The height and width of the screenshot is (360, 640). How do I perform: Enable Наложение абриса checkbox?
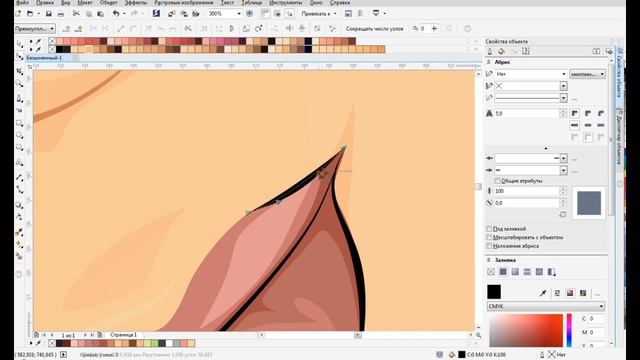point(489,246)
